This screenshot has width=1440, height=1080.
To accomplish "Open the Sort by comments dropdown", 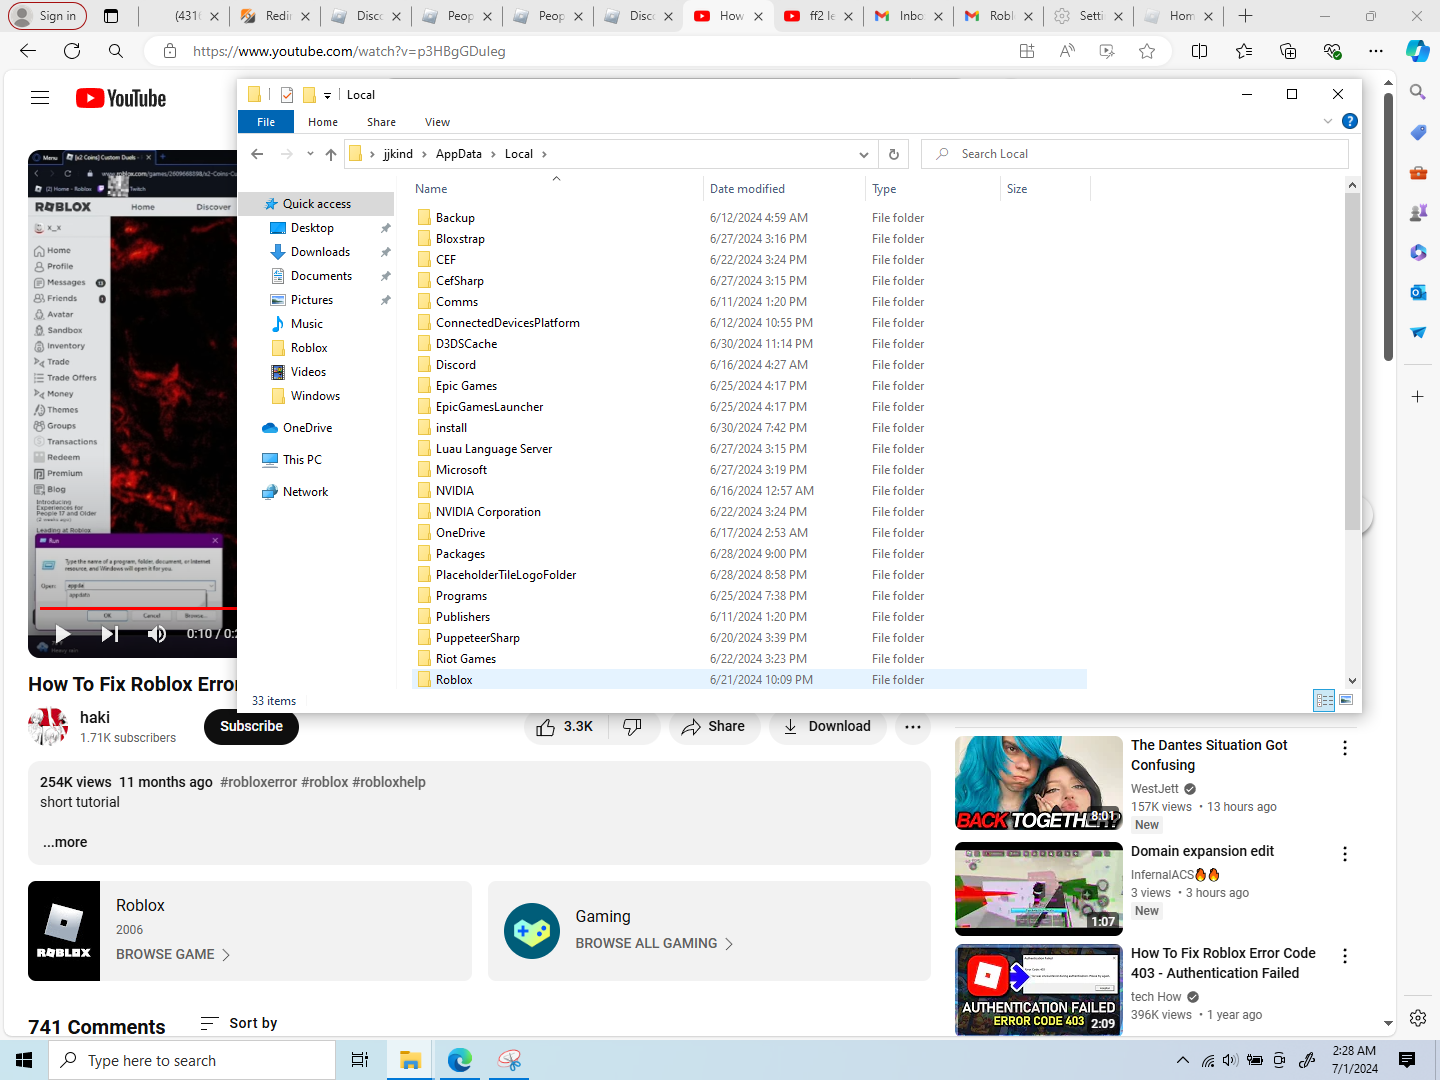I will pyautogui.click(x=239, y=1023).
